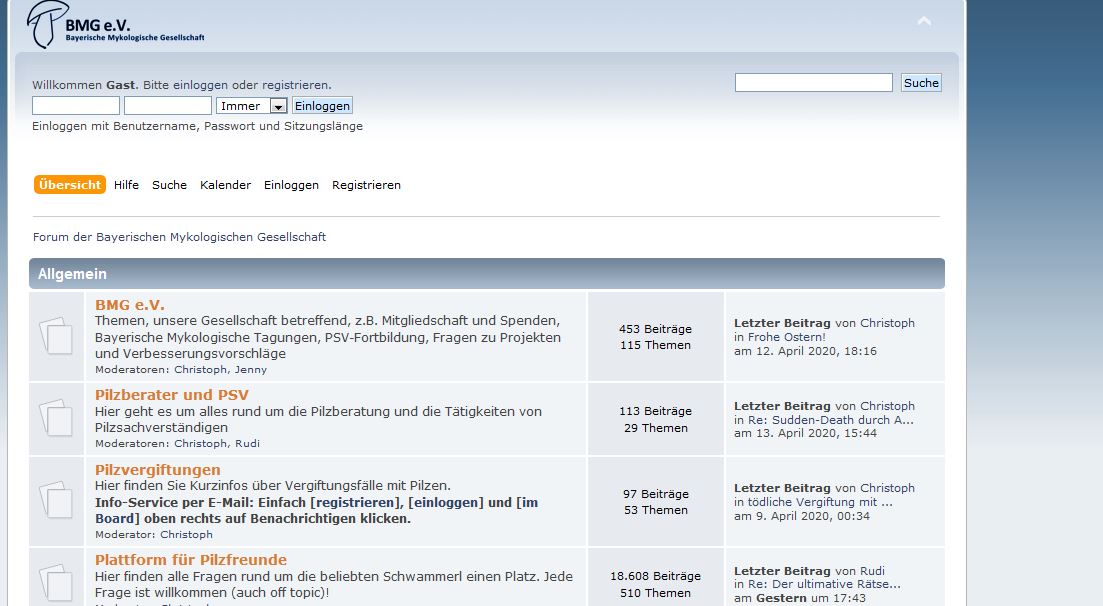Click the password input field
Viewport: 1103px width, 606px height.
tap(168, 106)
